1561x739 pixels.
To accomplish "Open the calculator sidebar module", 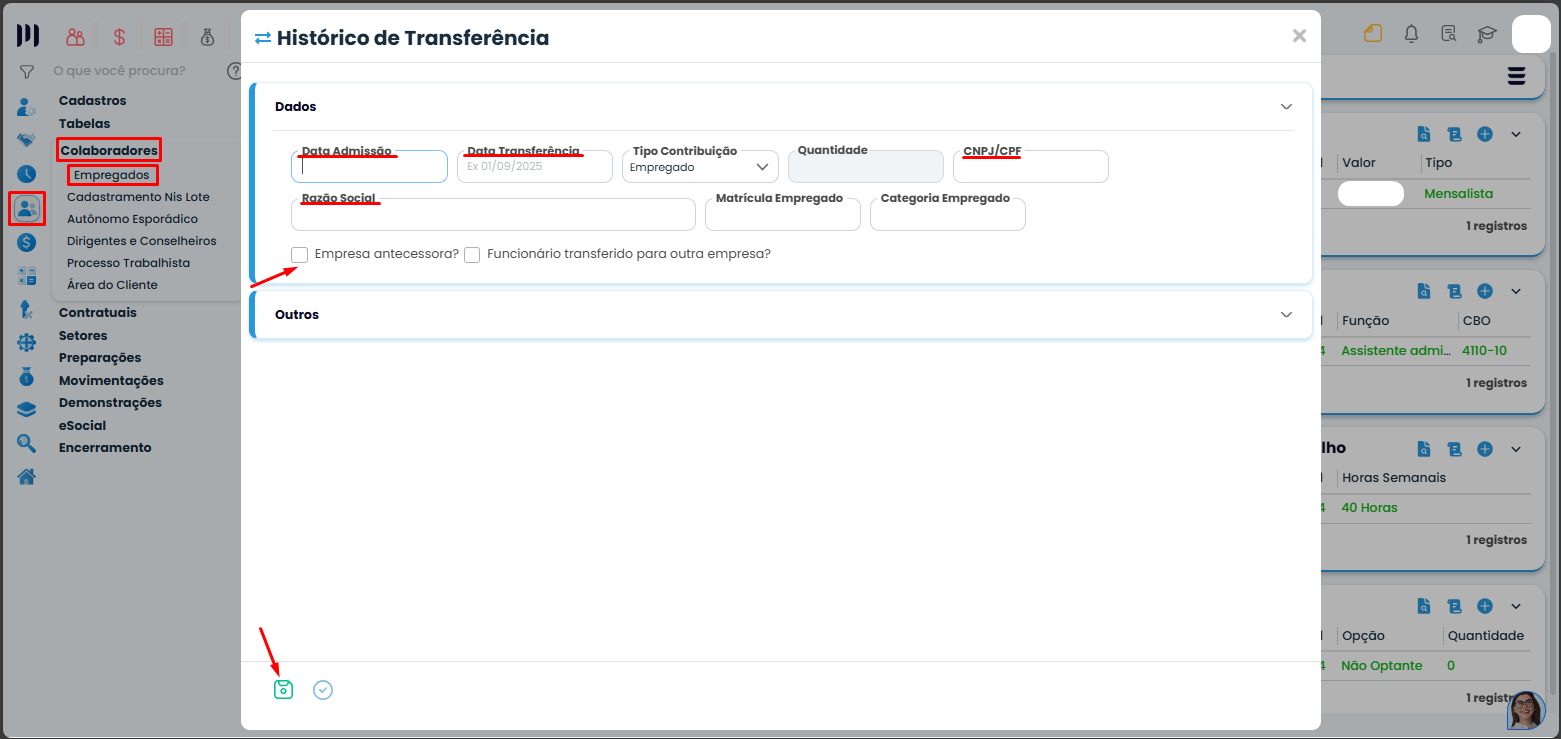I will coord(26,276).
